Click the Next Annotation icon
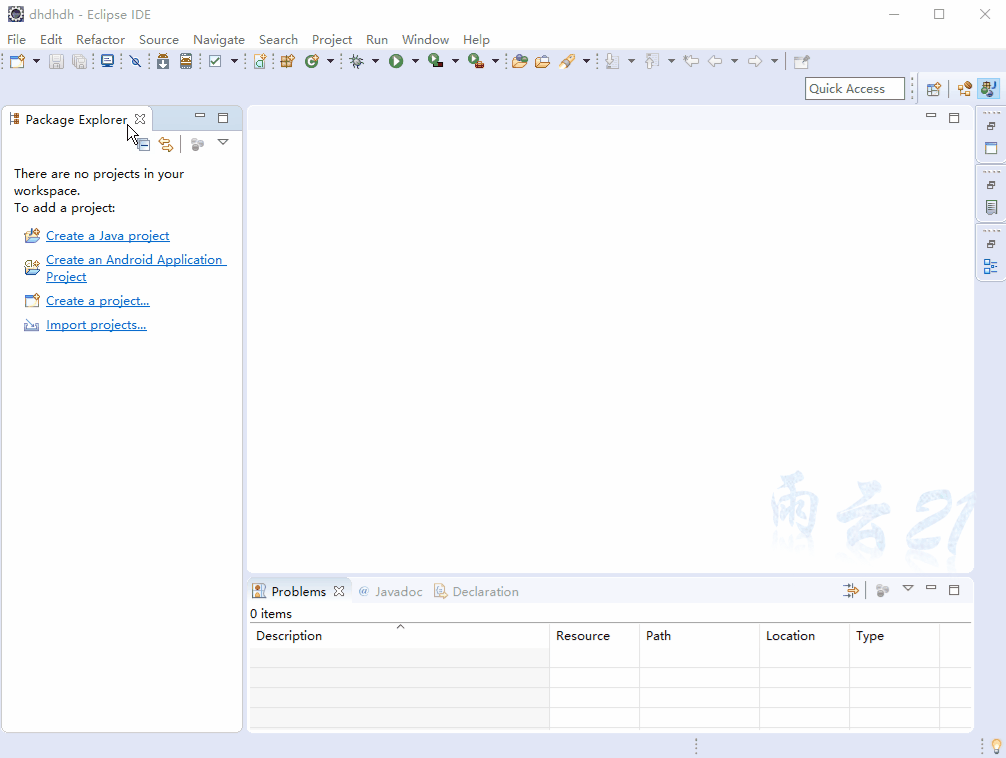This screenshot has width=1006, height=758. point(613,62)
